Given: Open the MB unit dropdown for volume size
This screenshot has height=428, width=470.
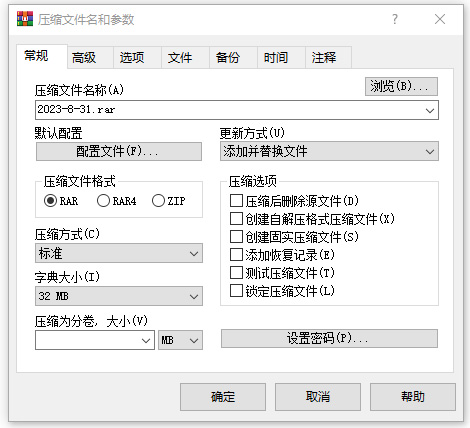Looking at the screenshot, I should [x=180, y=340].
